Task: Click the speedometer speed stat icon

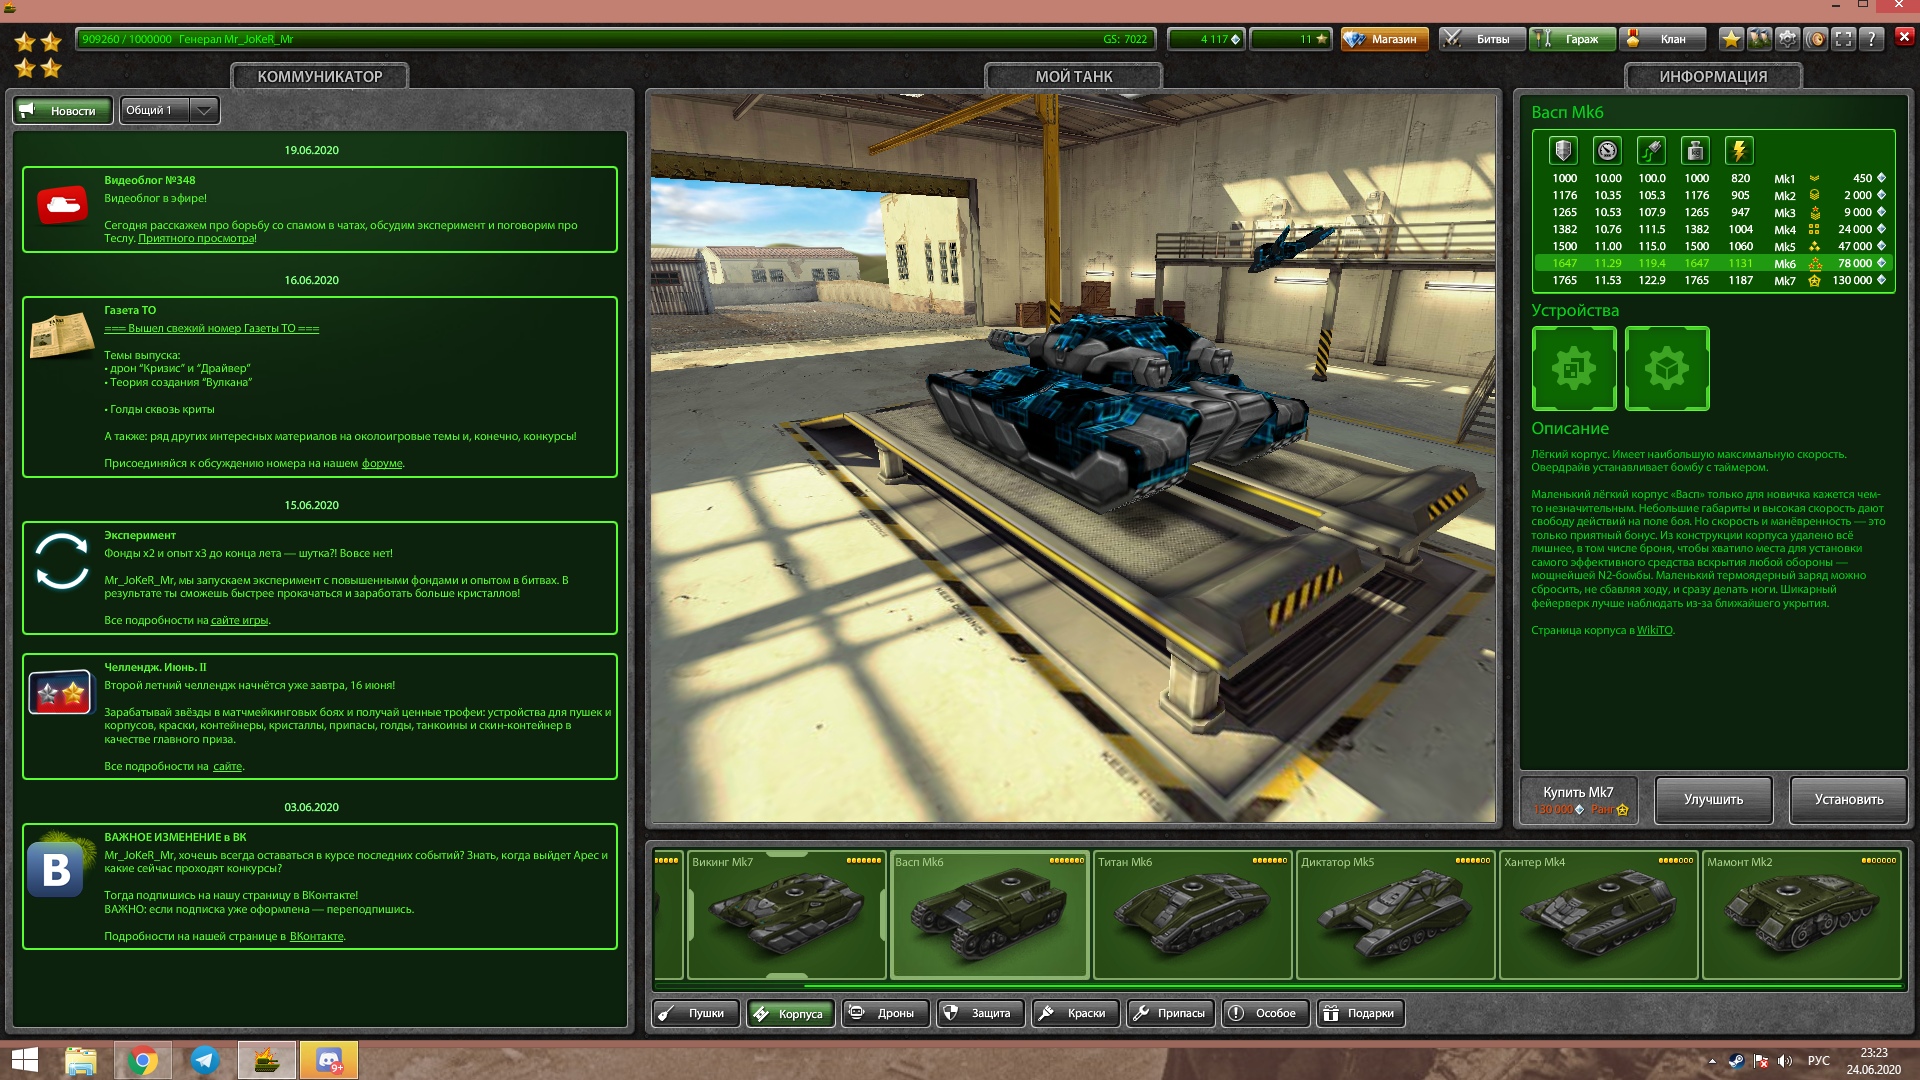Action: point(1607,151)
